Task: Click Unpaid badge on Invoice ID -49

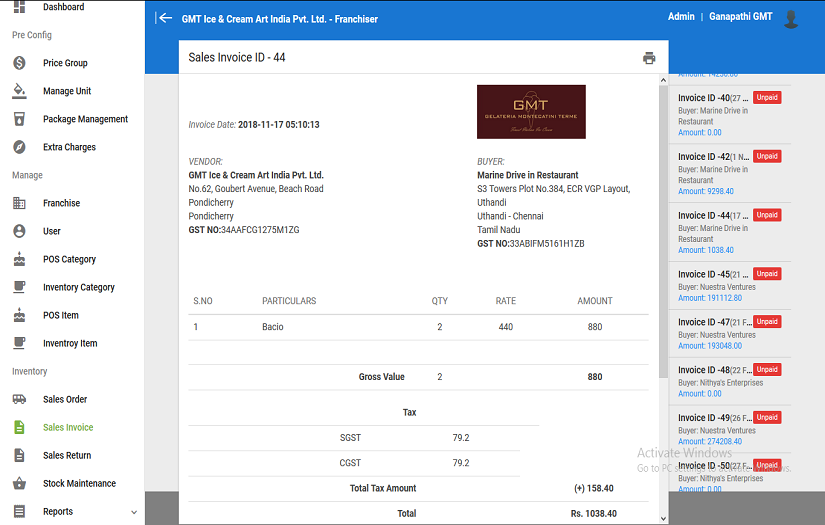Action: pyautogui.click(x=767, y=417)
